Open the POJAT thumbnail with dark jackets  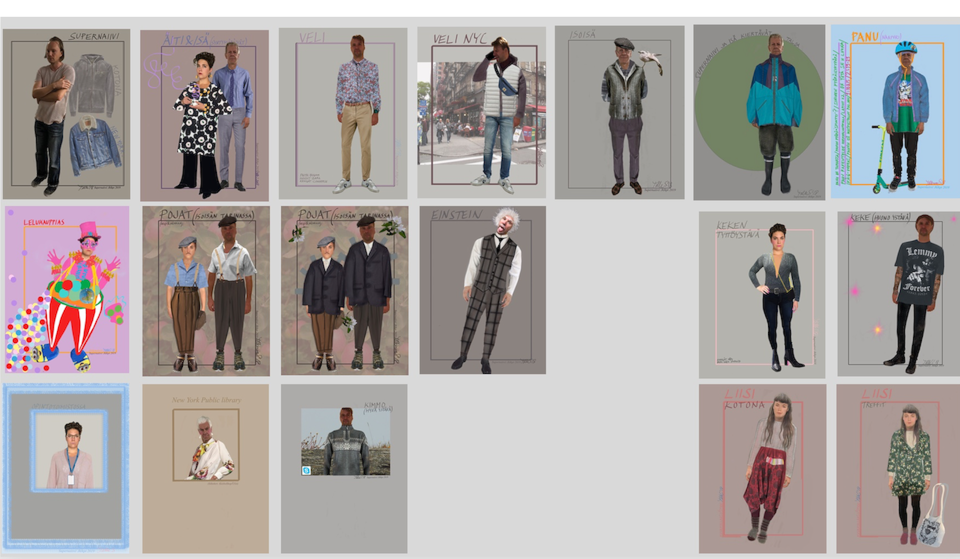pos(345,290)
